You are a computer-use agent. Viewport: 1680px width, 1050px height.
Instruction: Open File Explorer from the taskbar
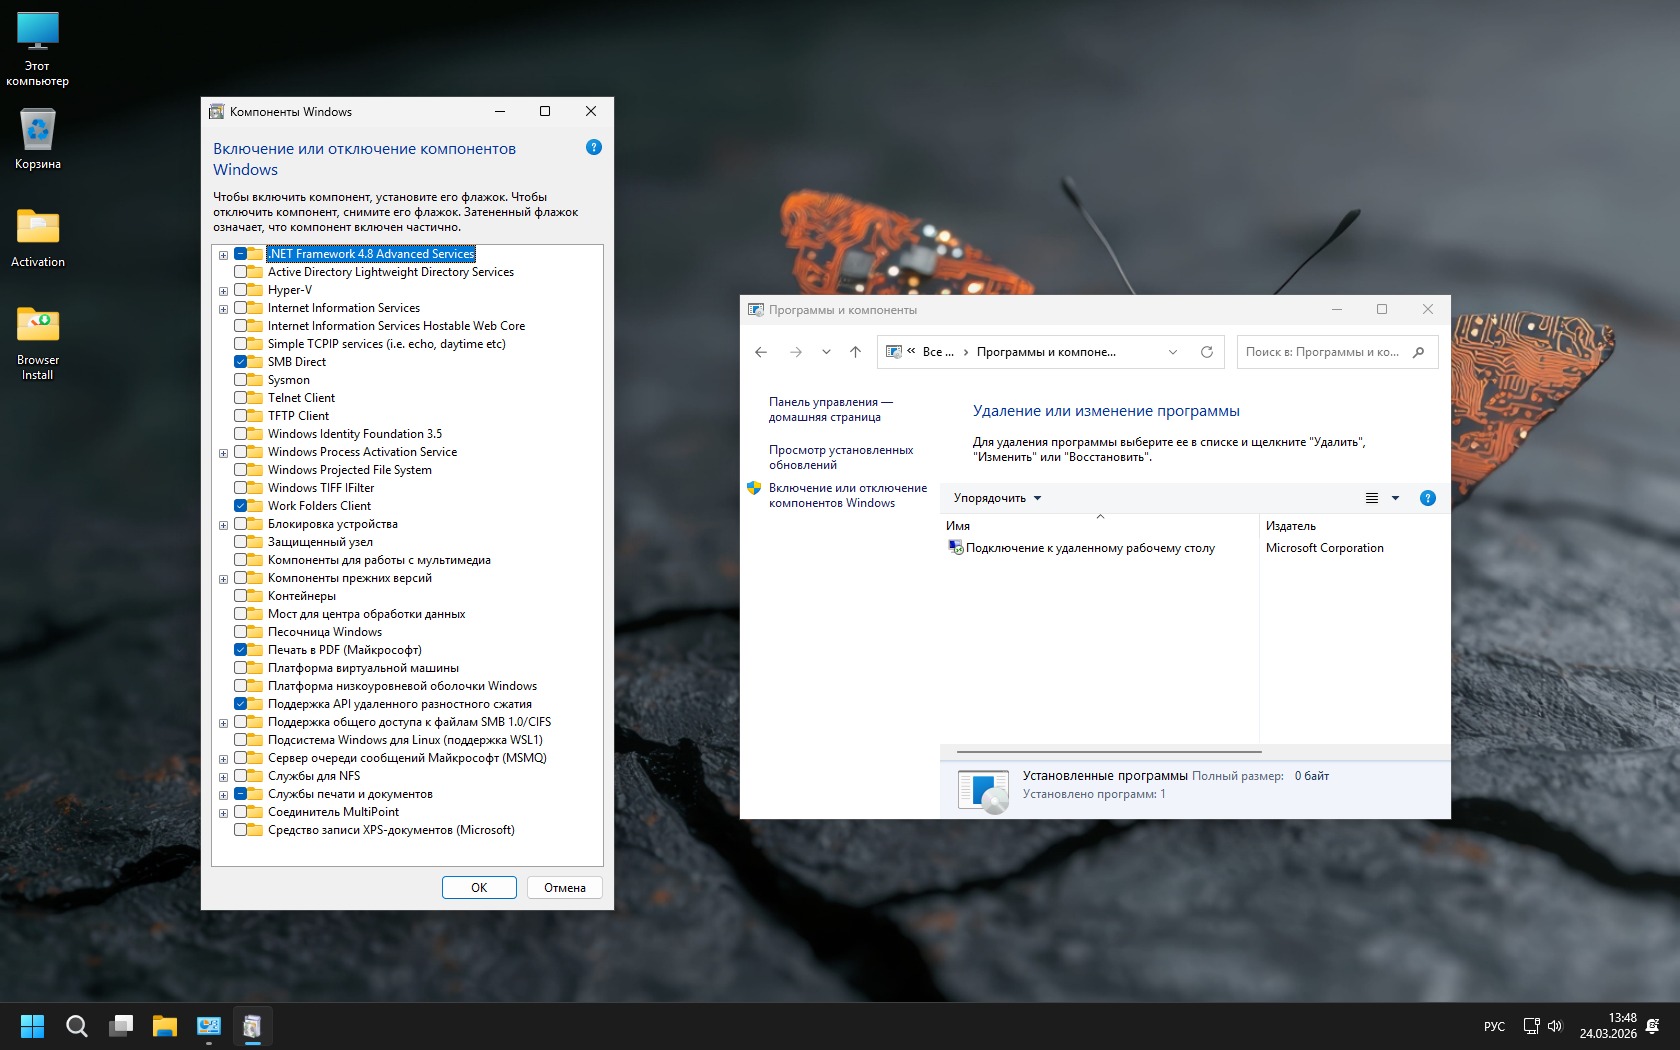click(164, 1026)
